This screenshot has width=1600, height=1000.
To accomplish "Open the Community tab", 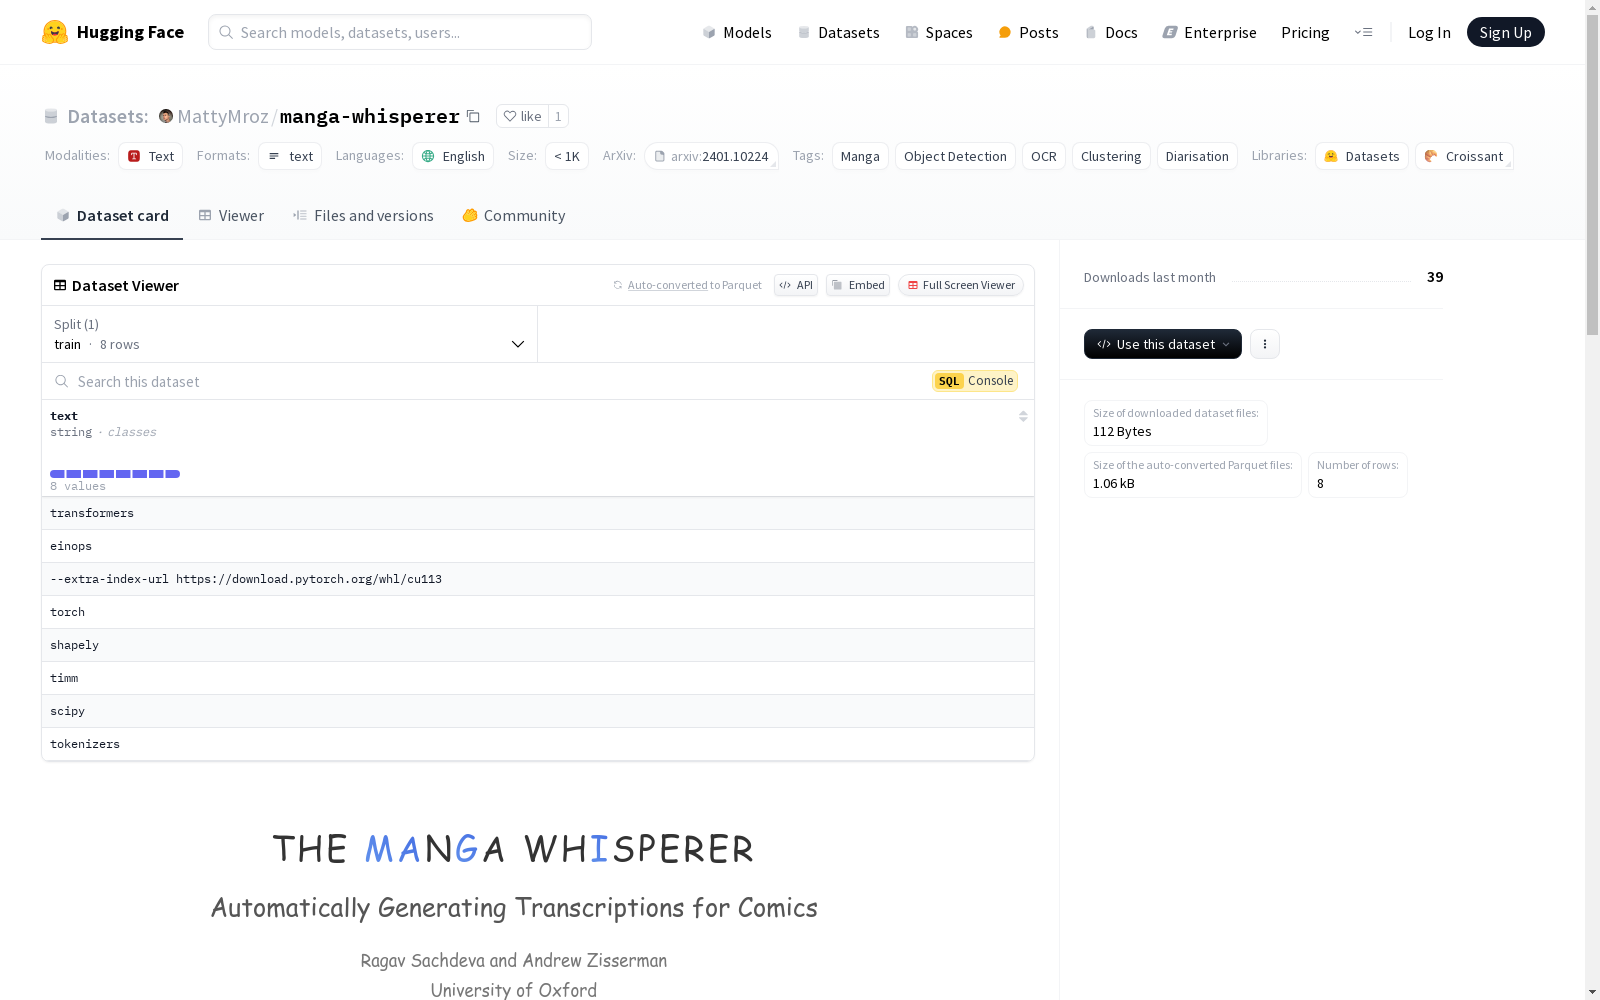I will pos(514,216).
